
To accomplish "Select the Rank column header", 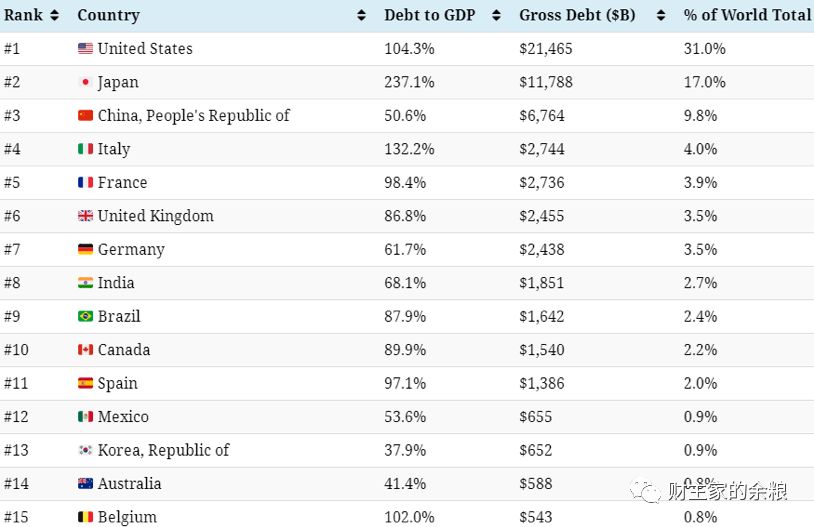I will click(x=23, y=15).
